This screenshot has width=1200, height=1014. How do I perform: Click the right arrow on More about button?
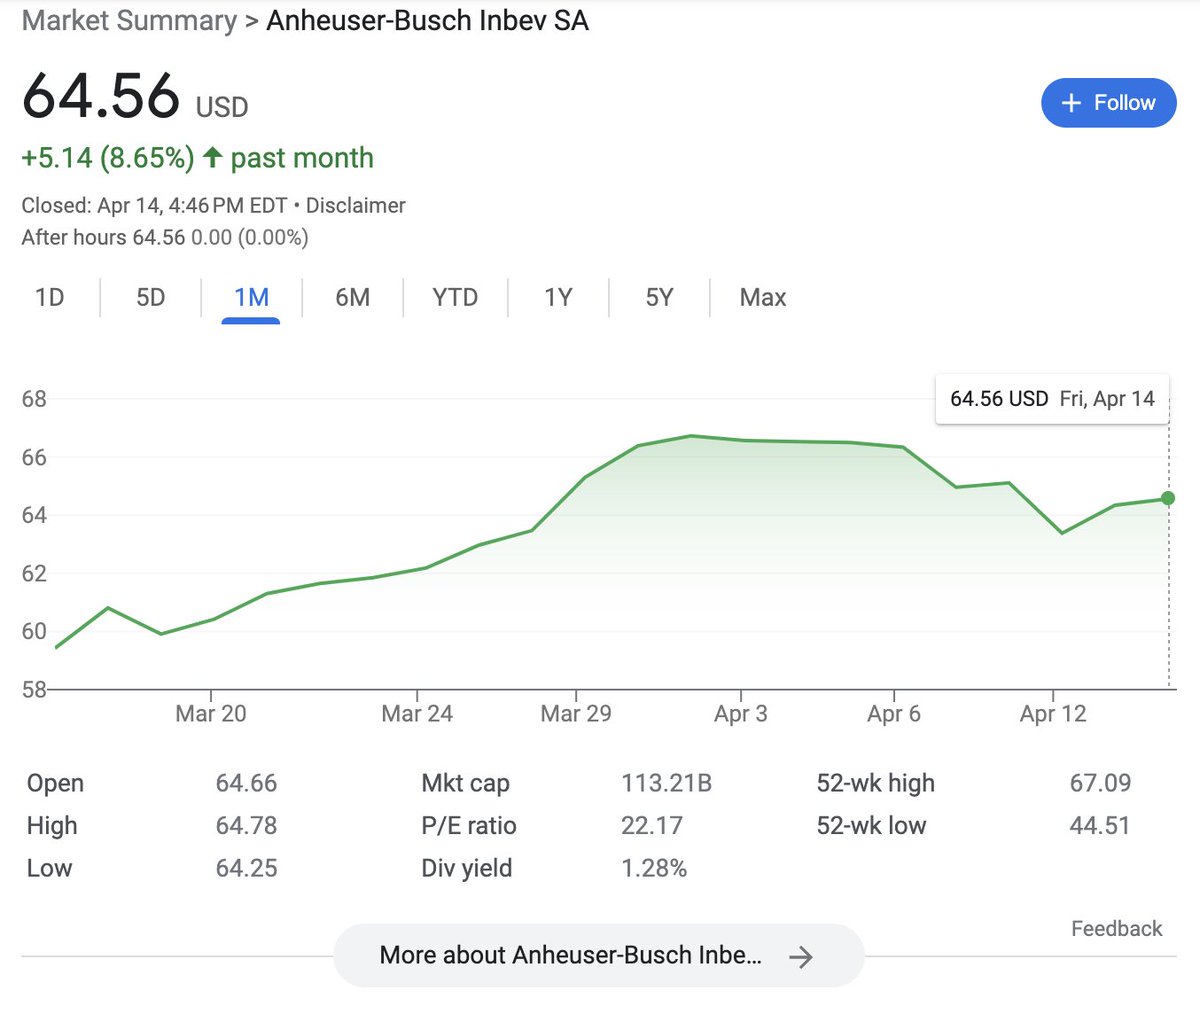[800, 956]
